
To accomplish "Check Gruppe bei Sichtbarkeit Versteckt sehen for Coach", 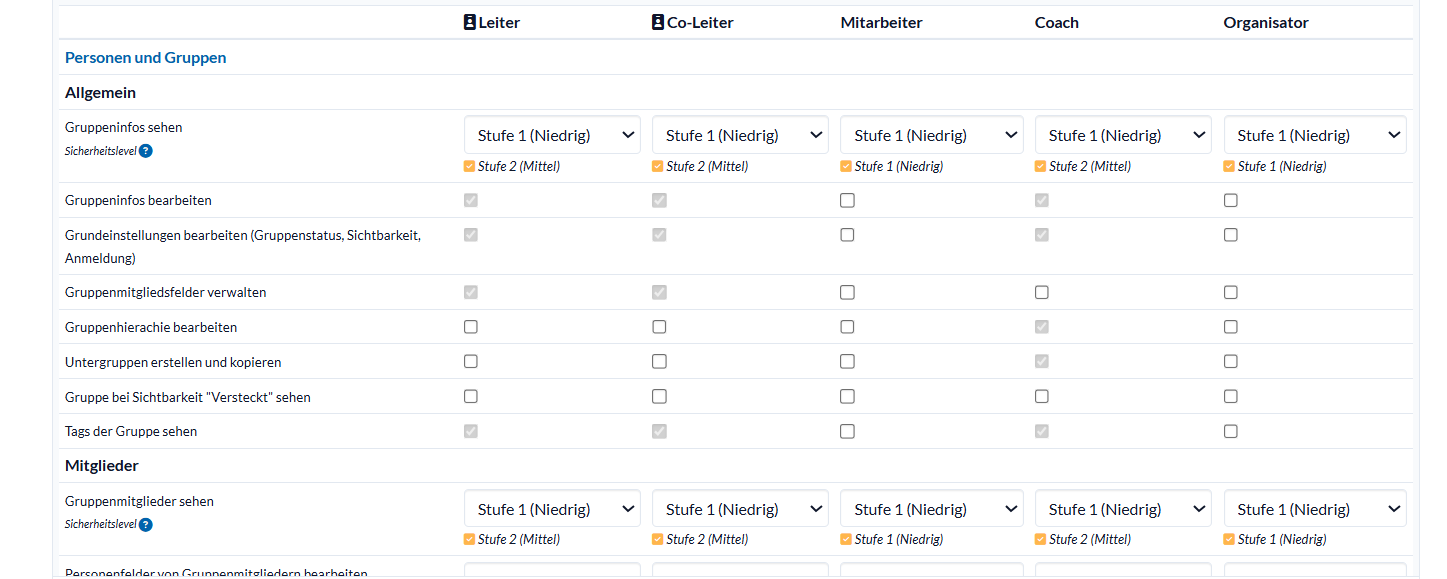I will (1042, 396).
